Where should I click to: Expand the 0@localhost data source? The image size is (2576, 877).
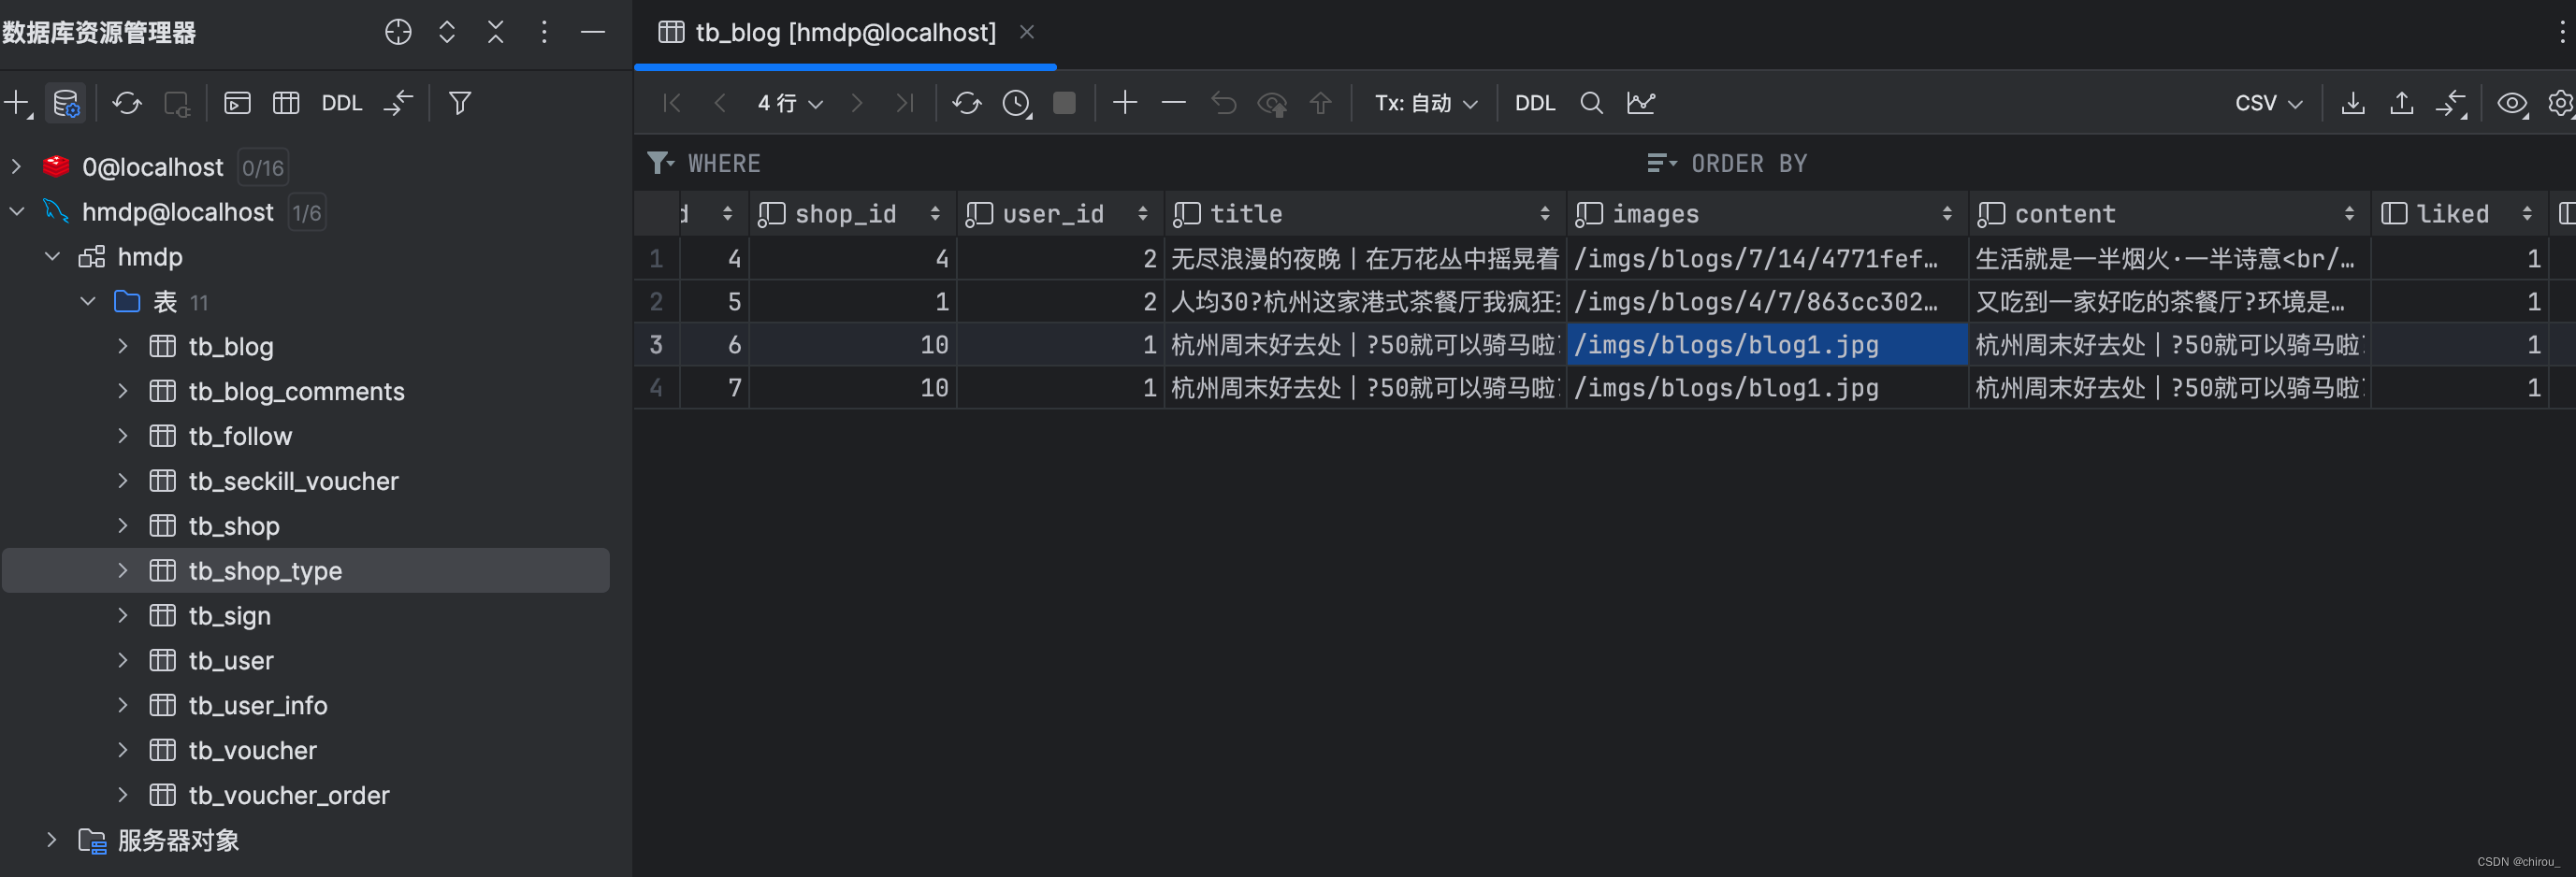[17, 167]
